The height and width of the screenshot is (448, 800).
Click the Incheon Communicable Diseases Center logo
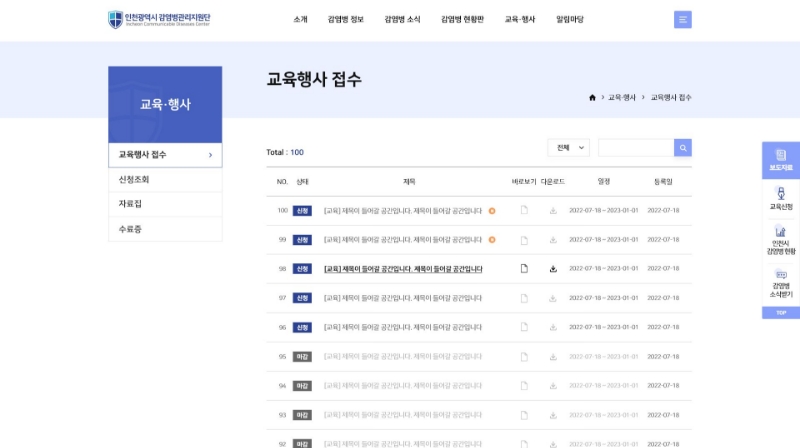159,19
